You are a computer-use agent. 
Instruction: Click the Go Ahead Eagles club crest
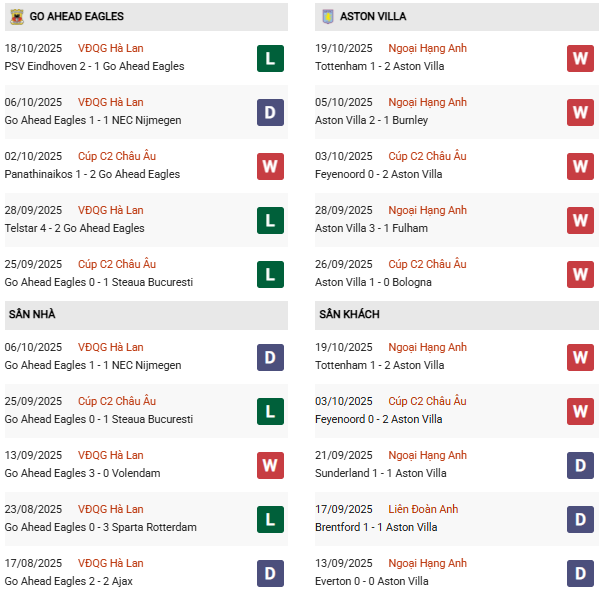[x=16, y=17]
